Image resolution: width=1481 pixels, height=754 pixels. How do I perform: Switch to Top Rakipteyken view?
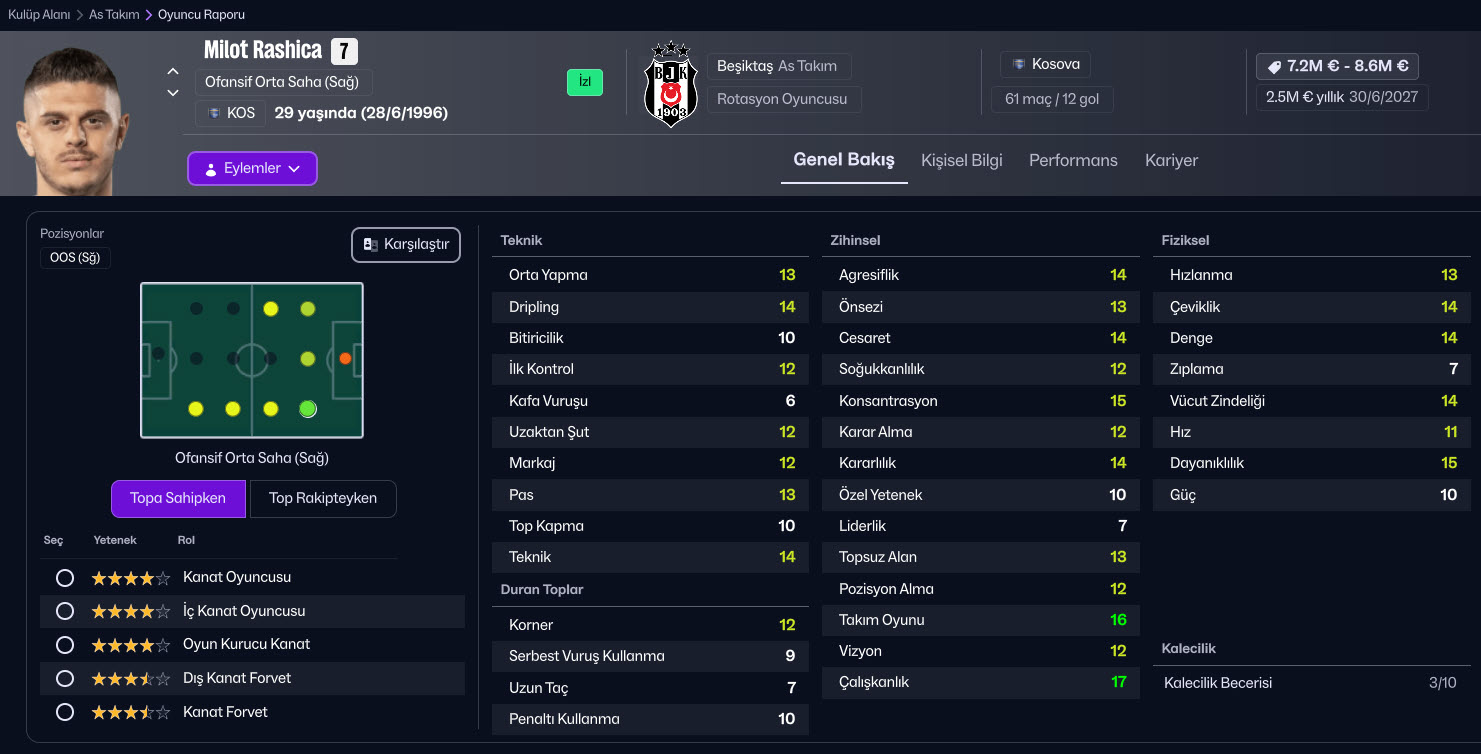point(322,498)
